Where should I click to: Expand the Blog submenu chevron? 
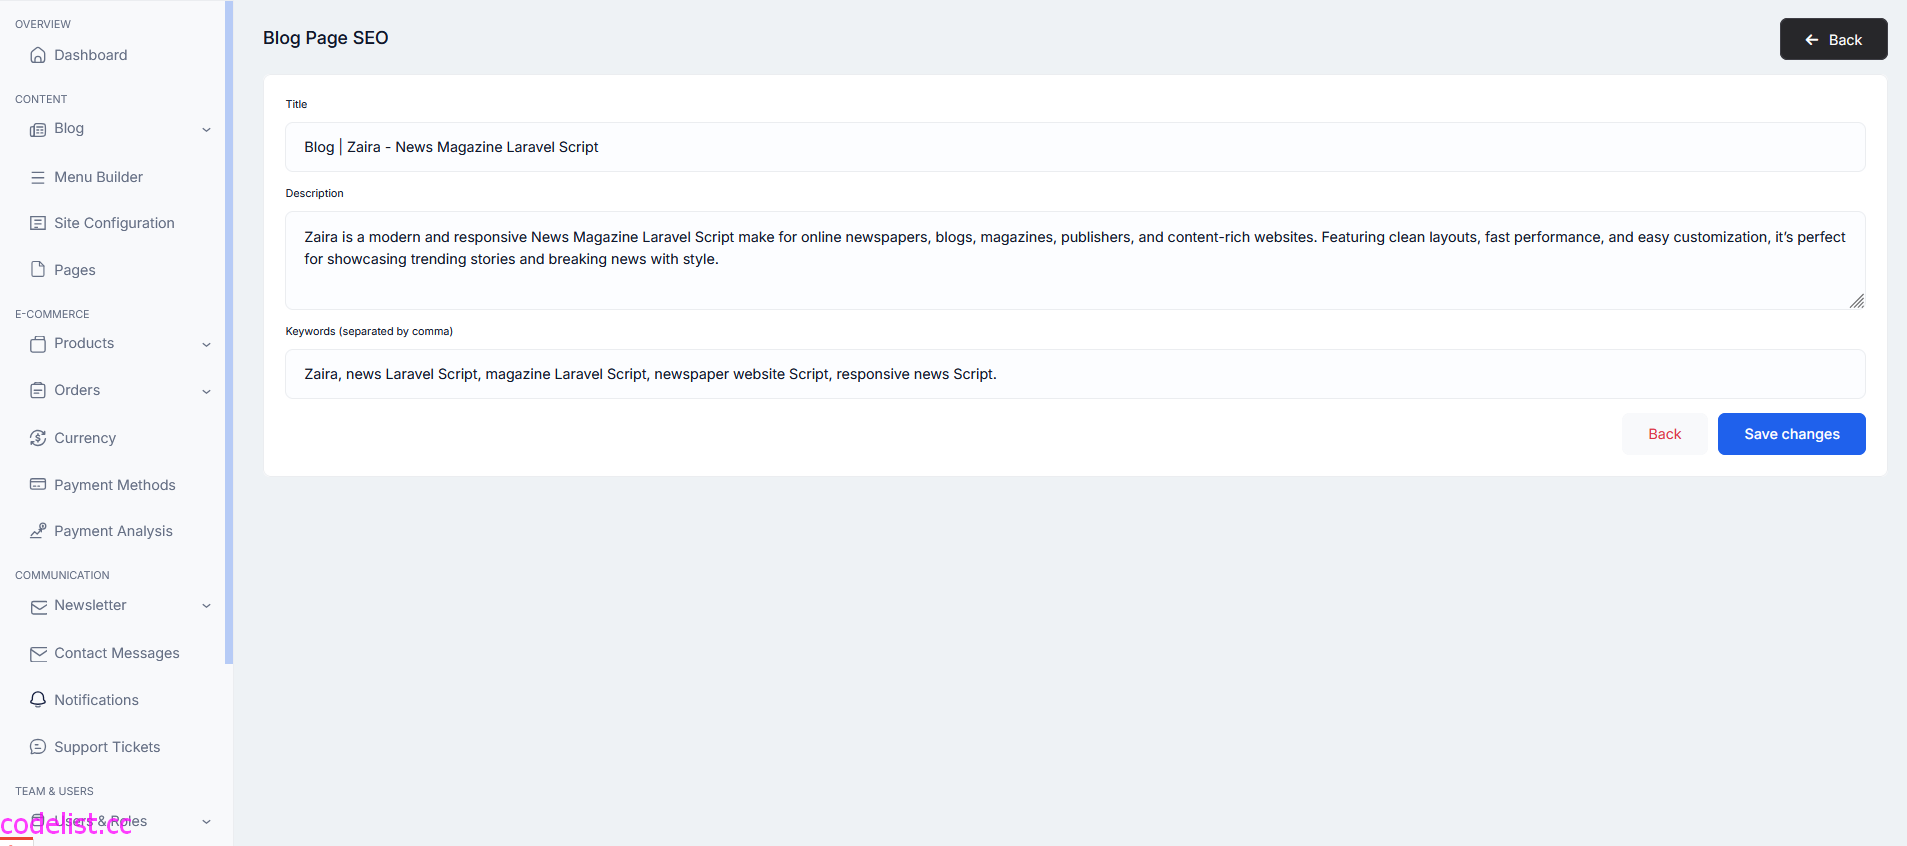click(207, 129)
